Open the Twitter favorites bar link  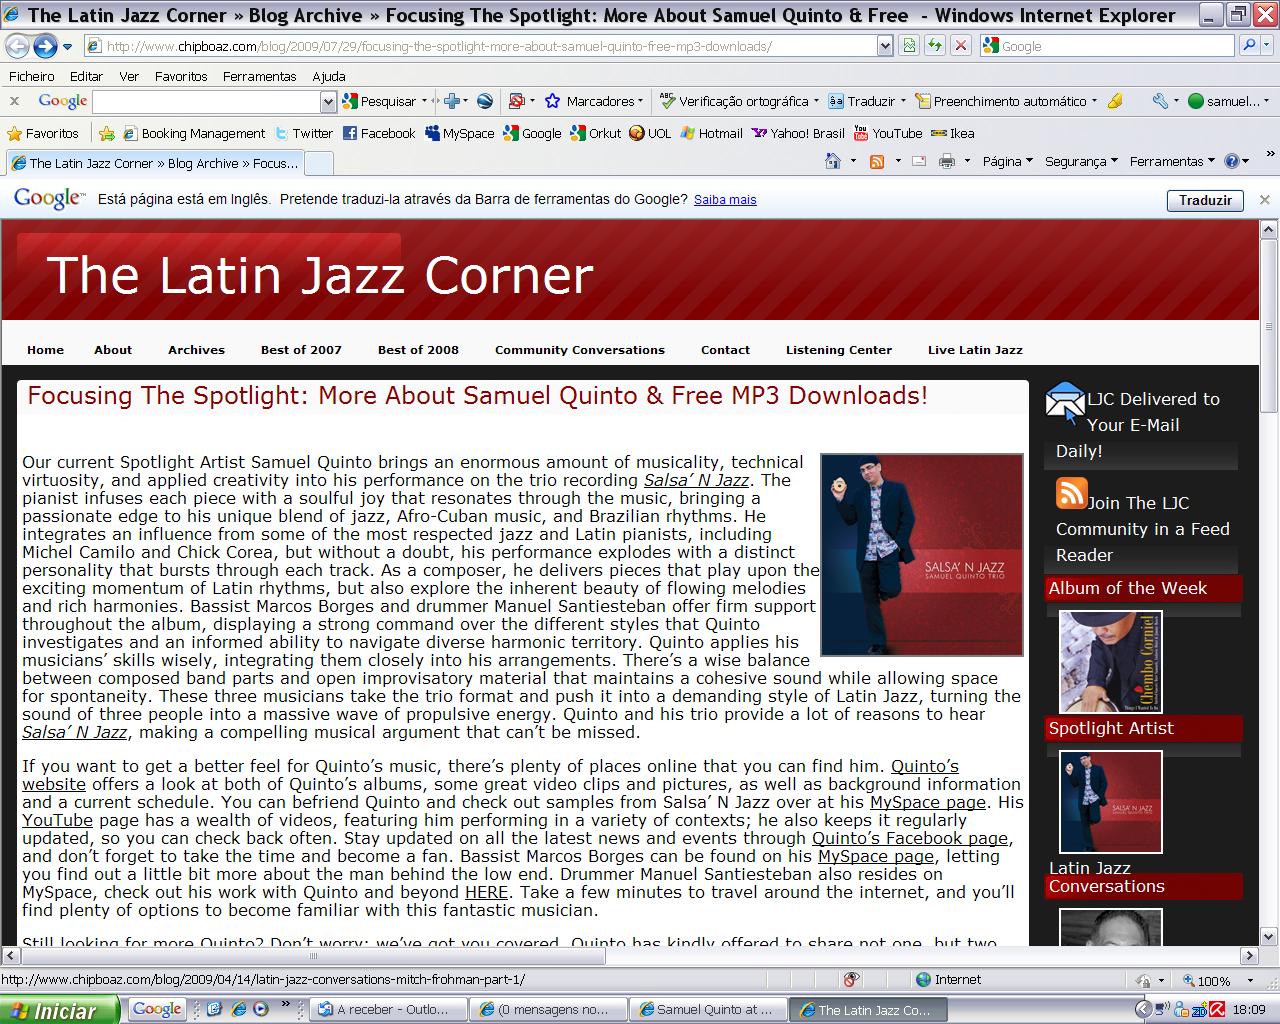point(303,133)
